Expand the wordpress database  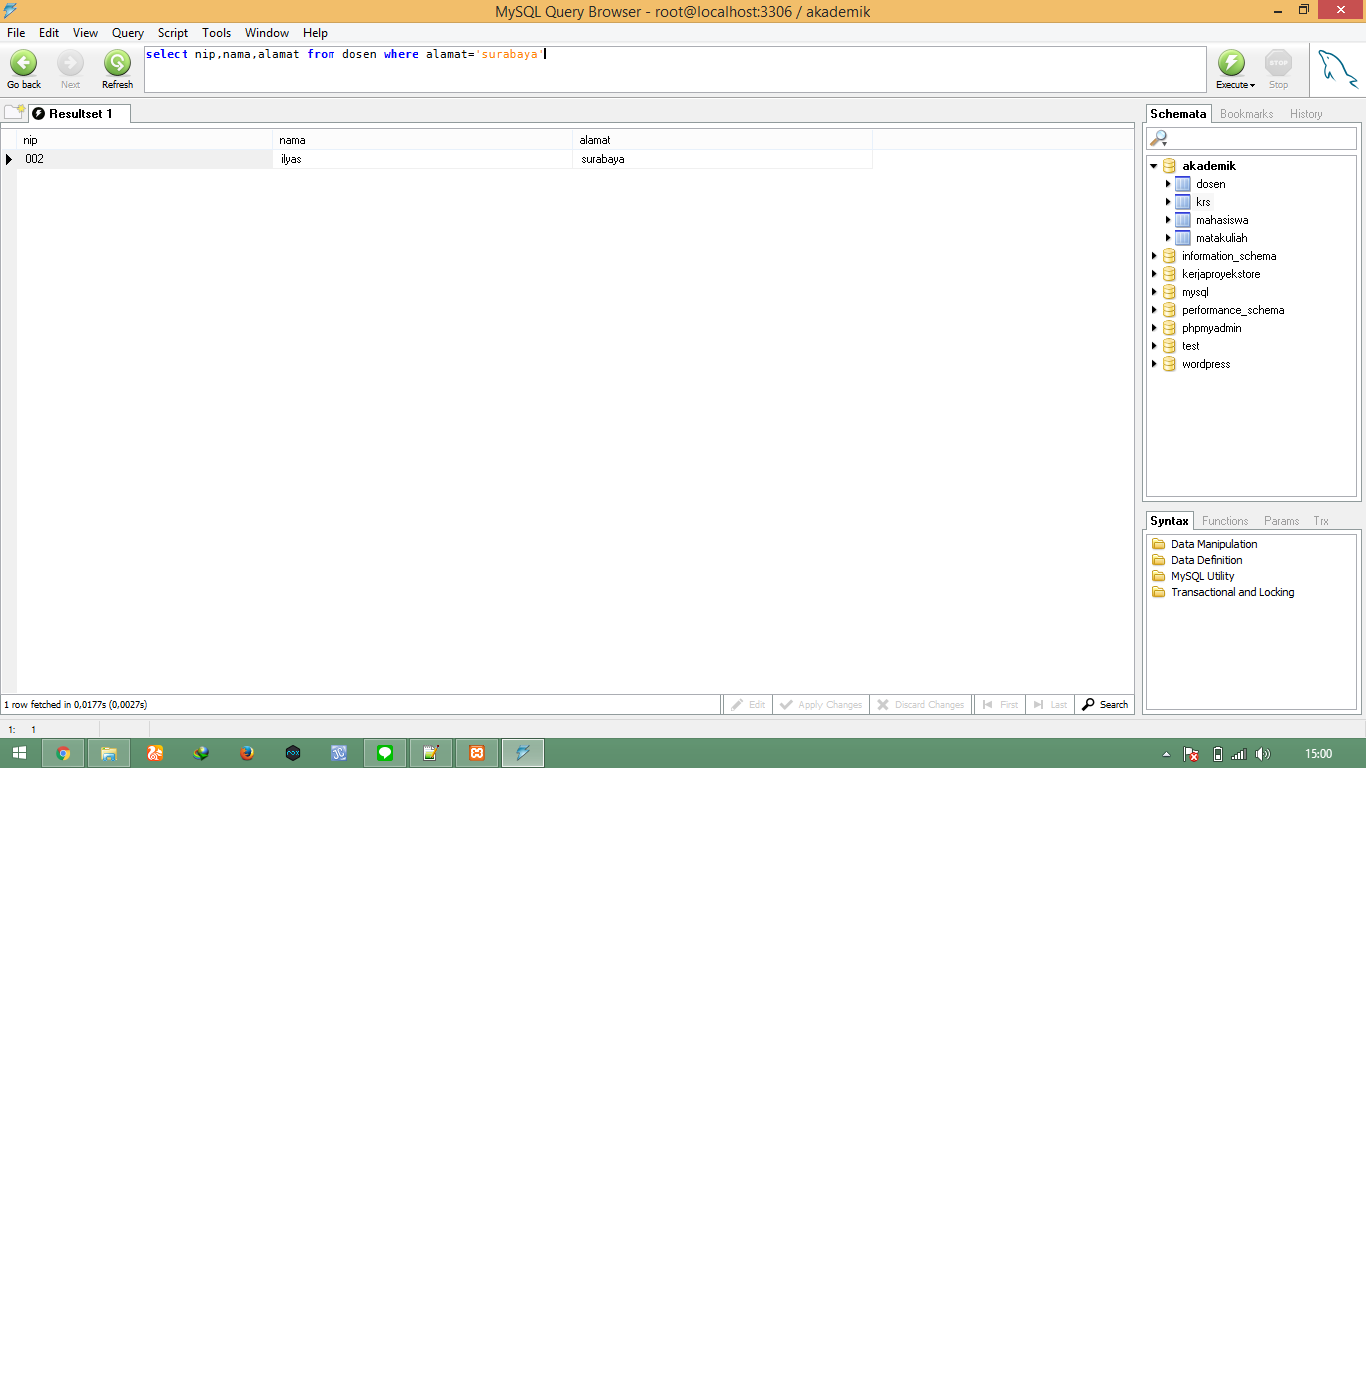pyautogui.click(x=1154, y=364)
